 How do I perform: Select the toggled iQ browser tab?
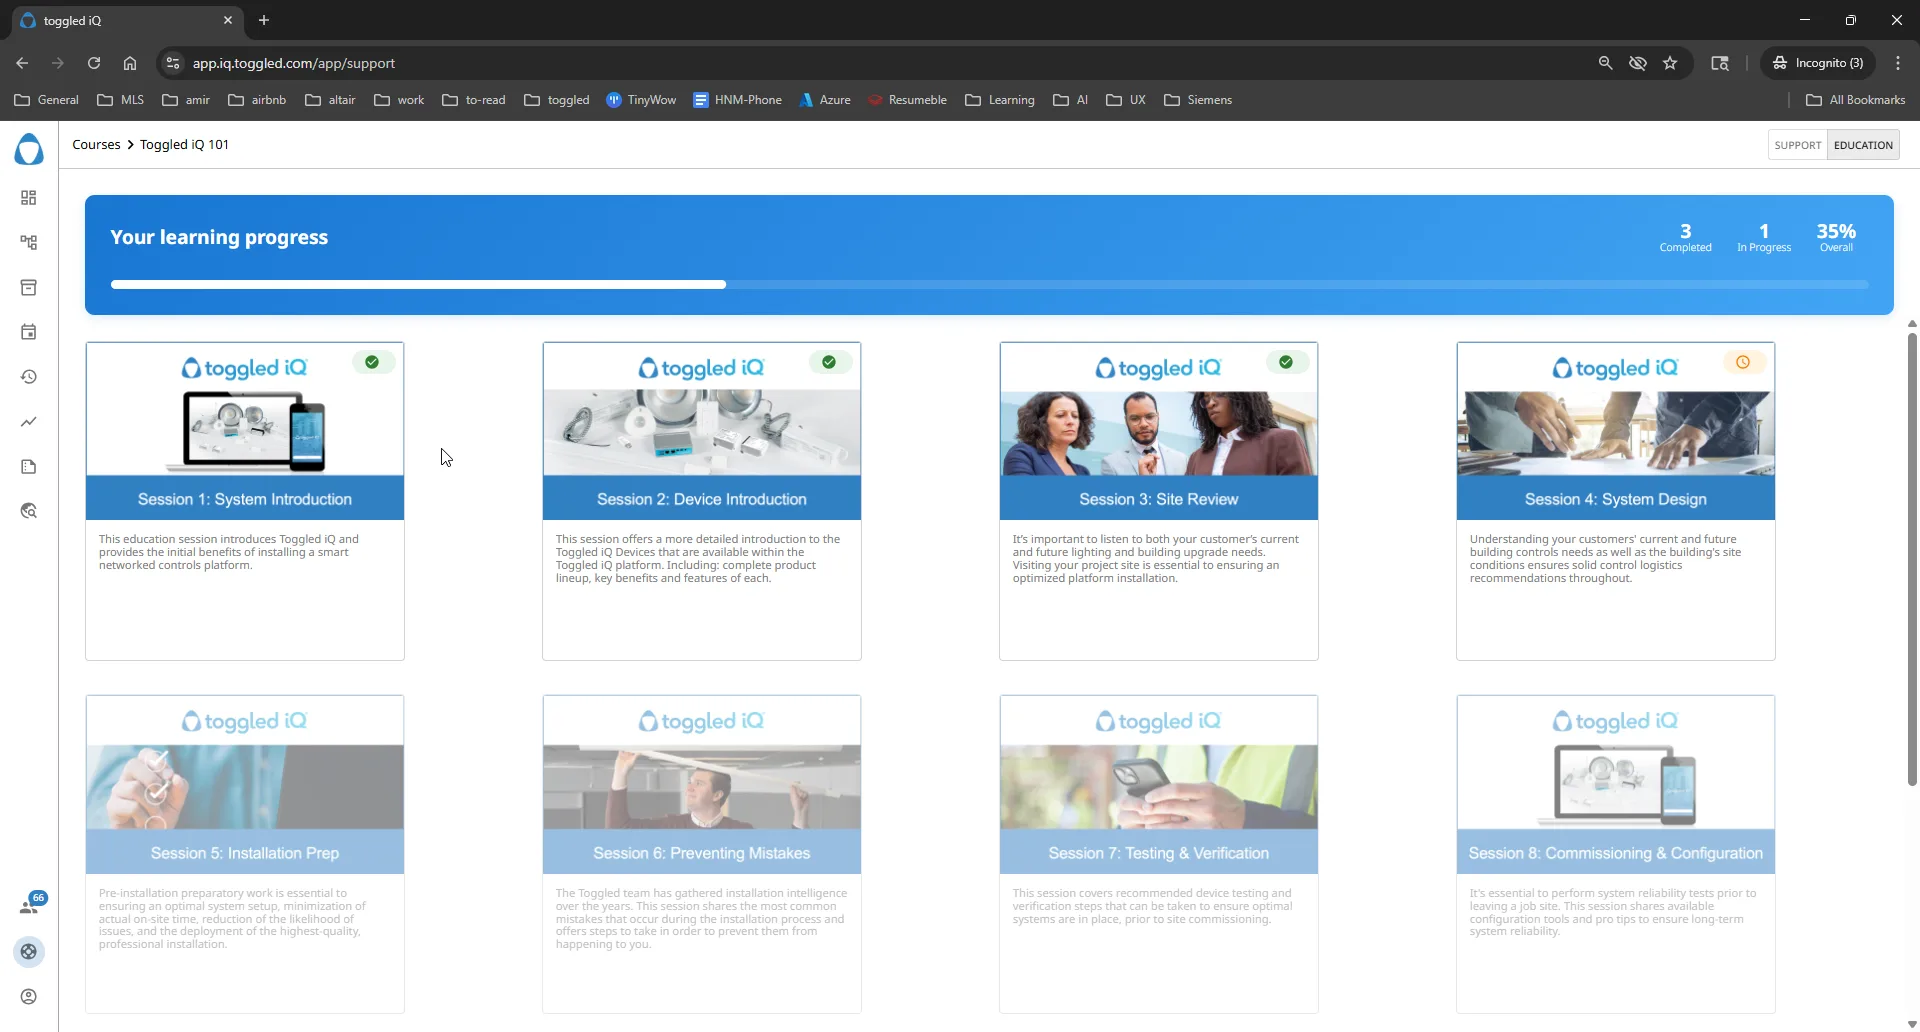pyautogui.click(x=126, y=20)
